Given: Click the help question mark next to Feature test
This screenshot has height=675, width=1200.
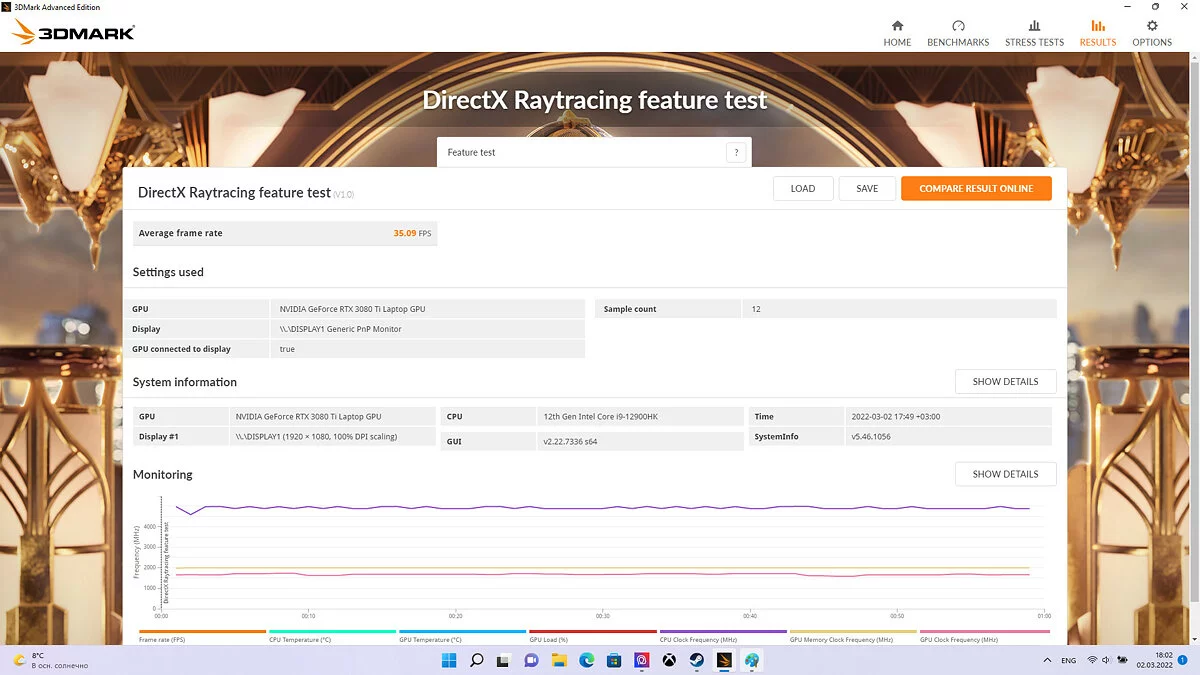Looking at the screenshot, I should (736, 153).
